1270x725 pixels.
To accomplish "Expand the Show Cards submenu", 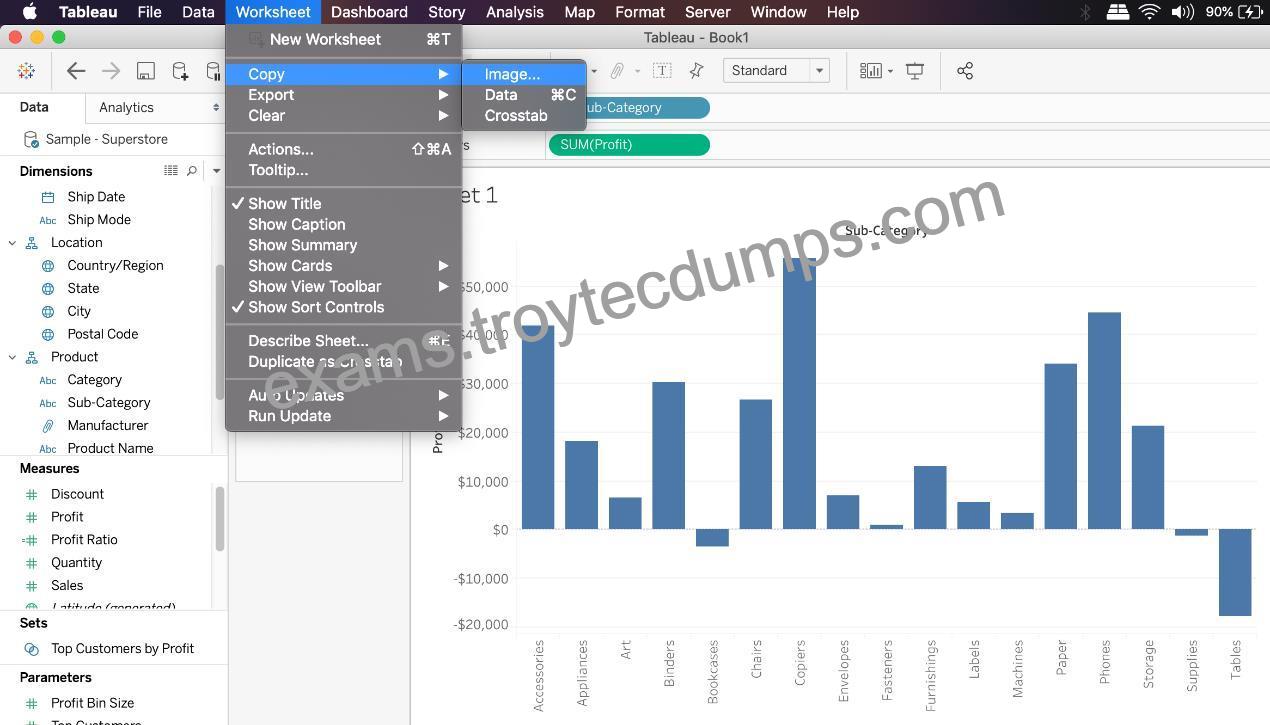I will point(344,266).
